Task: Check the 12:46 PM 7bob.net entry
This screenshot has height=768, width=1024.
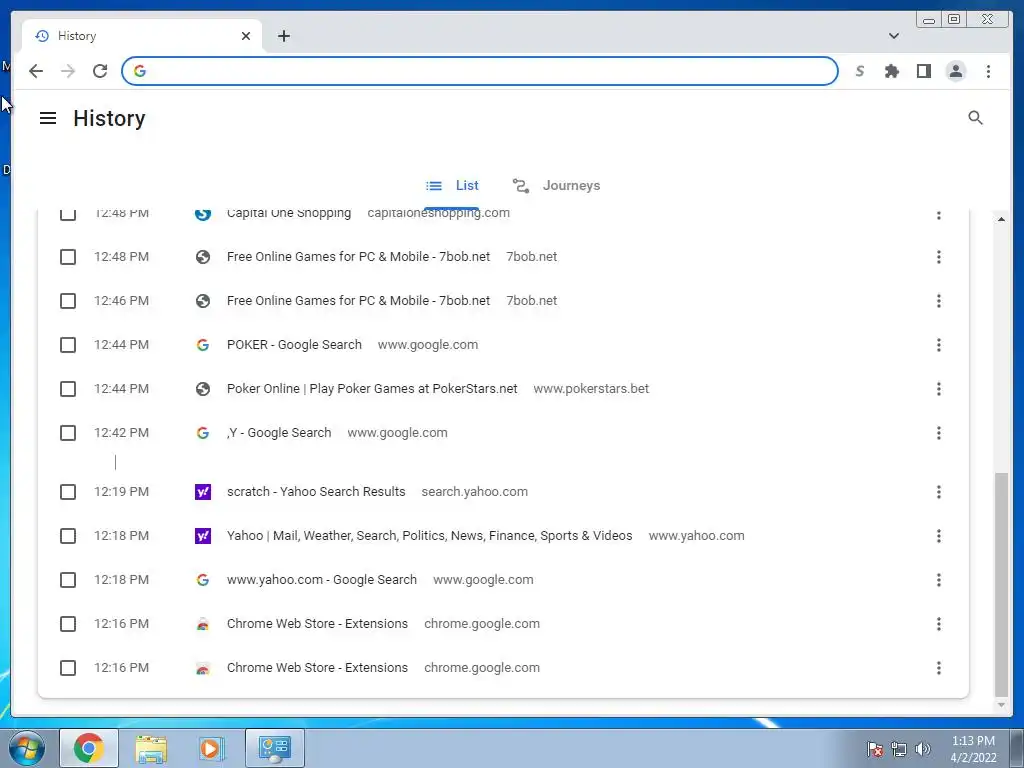Action: (x=68, y=301)
